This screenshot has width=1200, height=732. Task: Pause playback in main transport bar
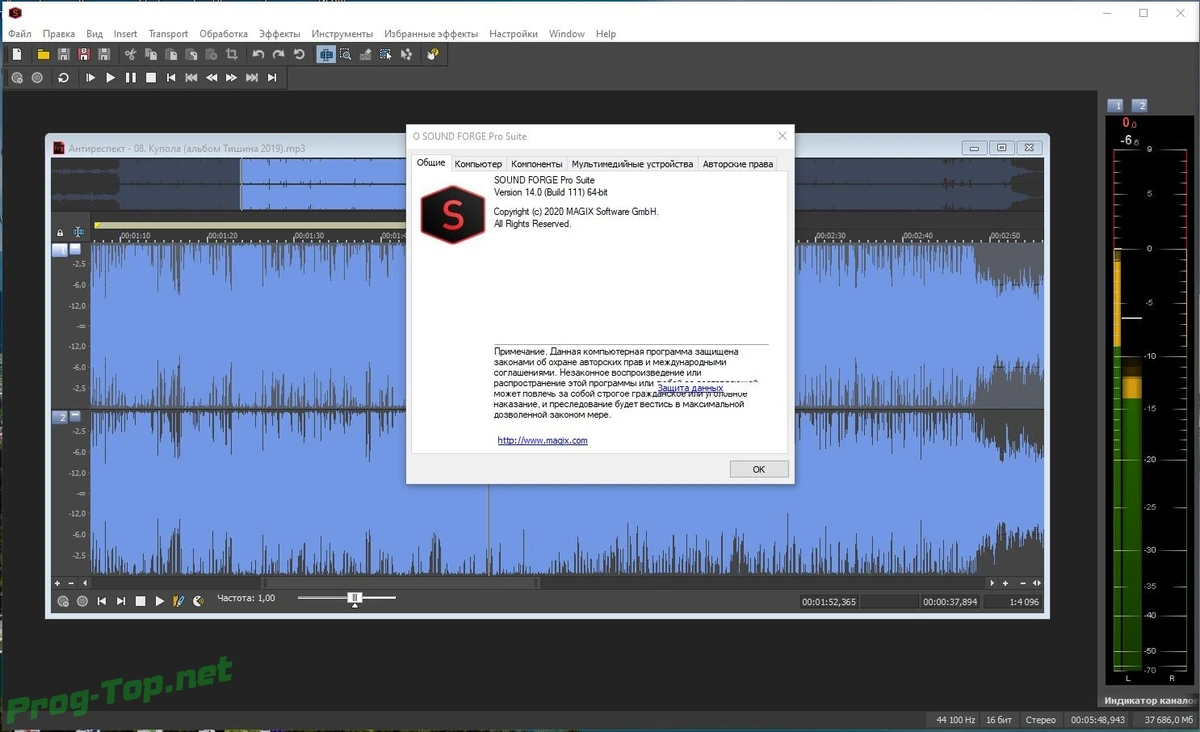pos(130,77)
